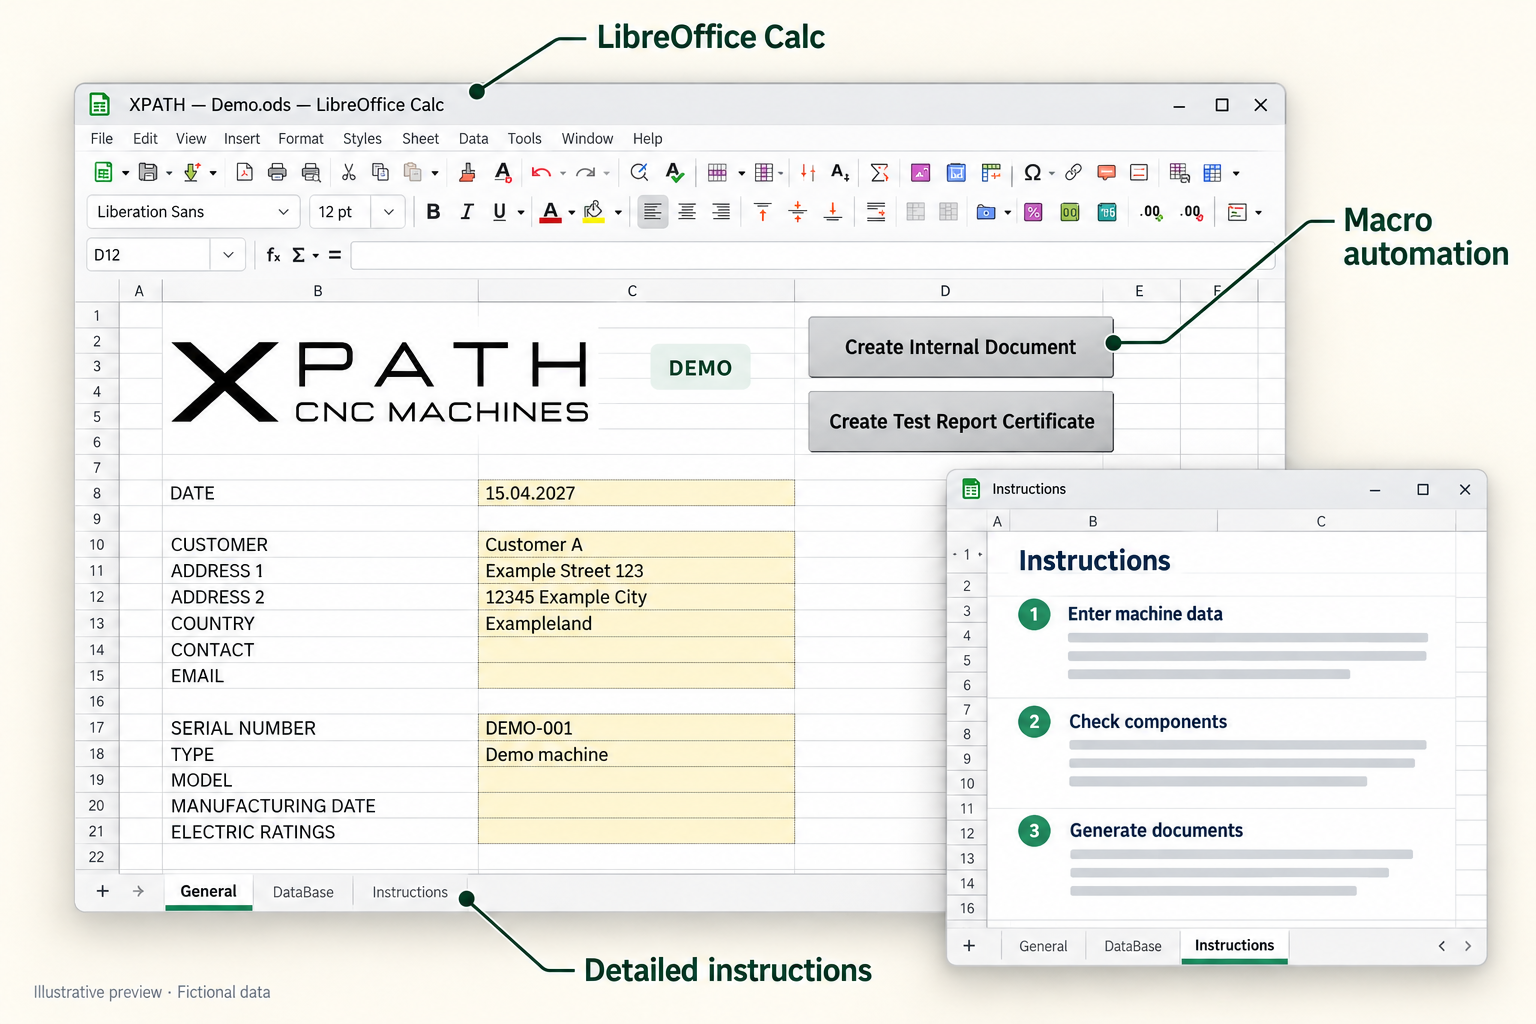The width and height of the screenshot is (1536, 1024).
Task: Open the background color dropdown arrow
Action: 618,213
